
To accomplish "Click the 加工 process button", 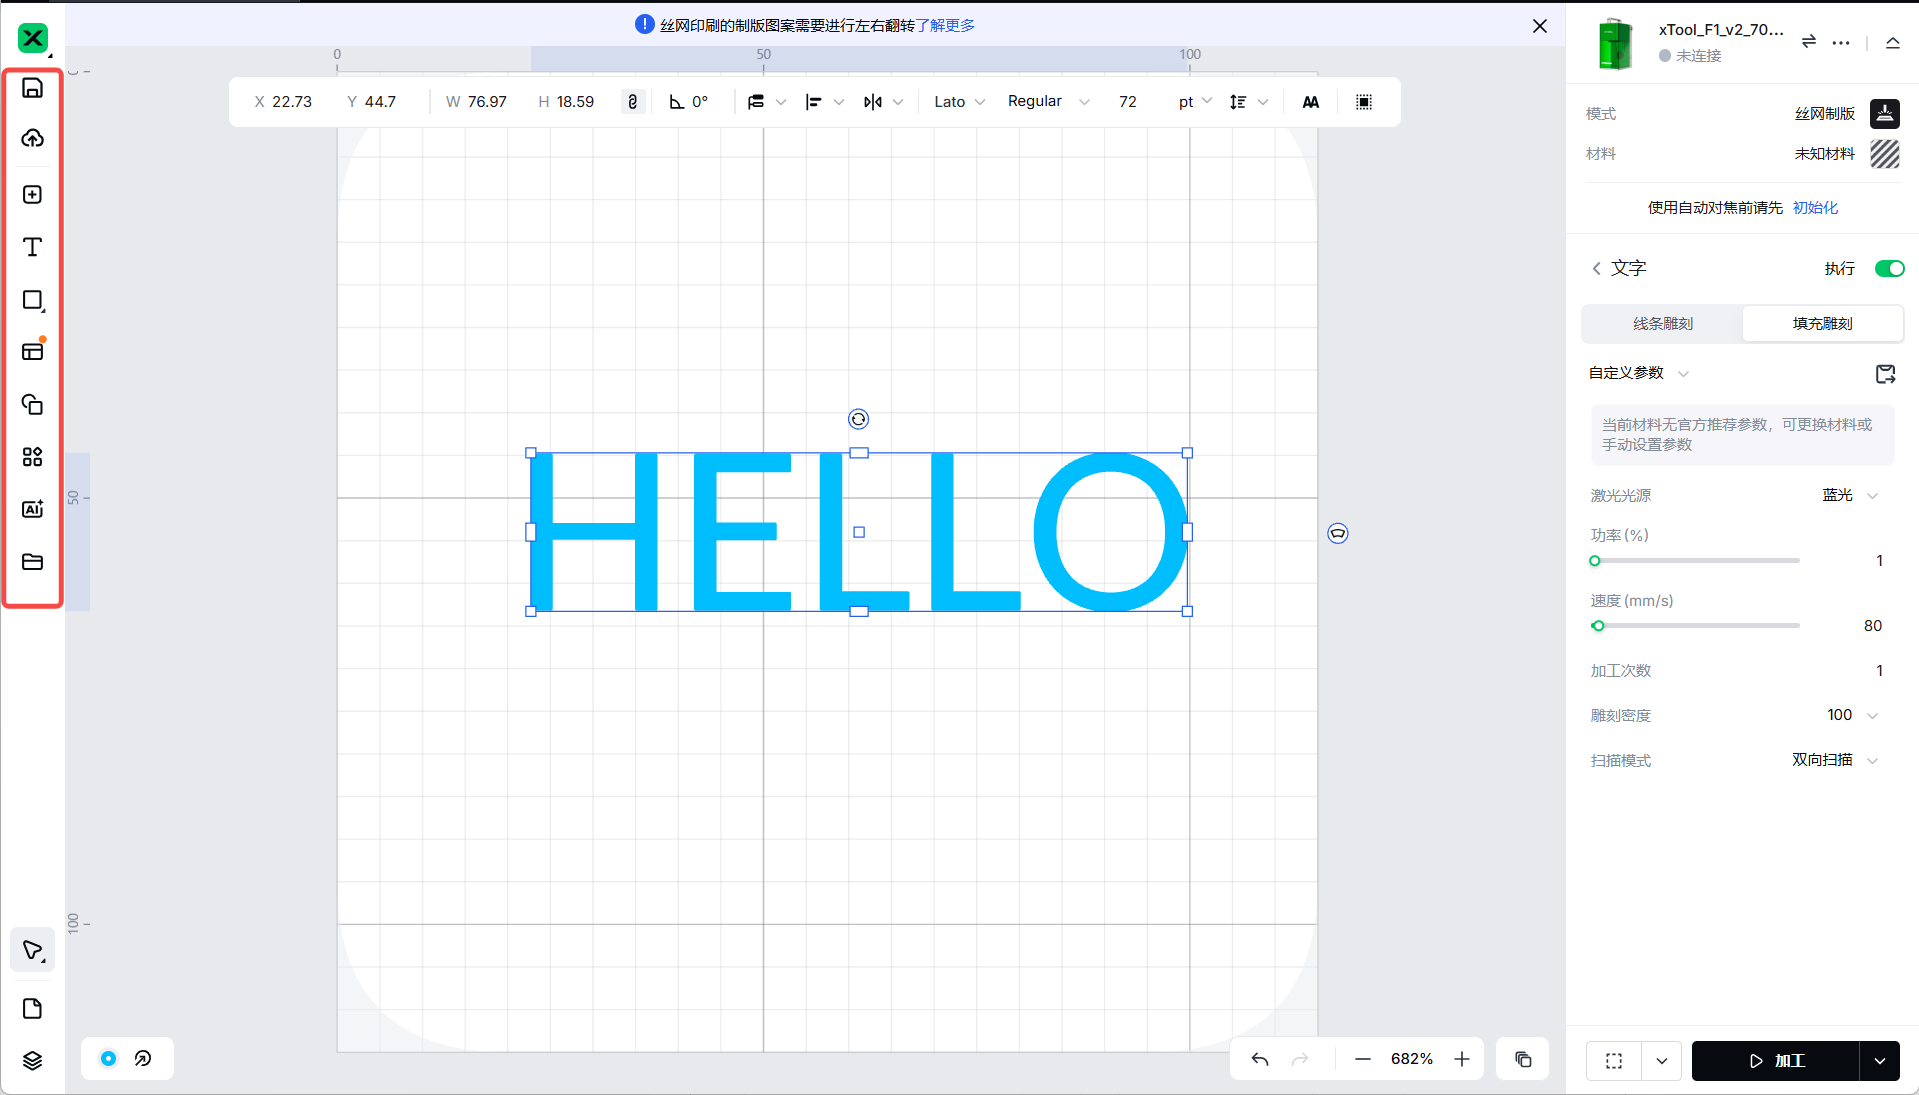I will [1775, 1061].
